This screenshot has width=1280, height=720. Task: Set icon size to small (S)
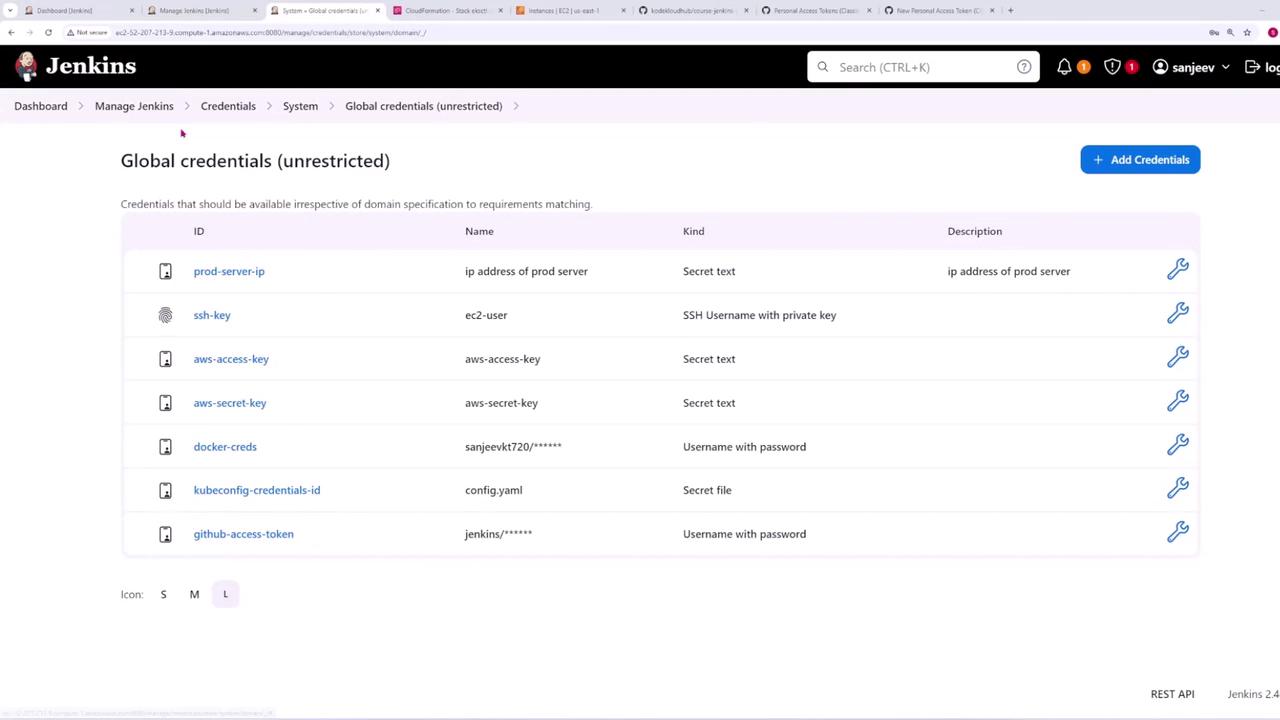pos(163,594)
